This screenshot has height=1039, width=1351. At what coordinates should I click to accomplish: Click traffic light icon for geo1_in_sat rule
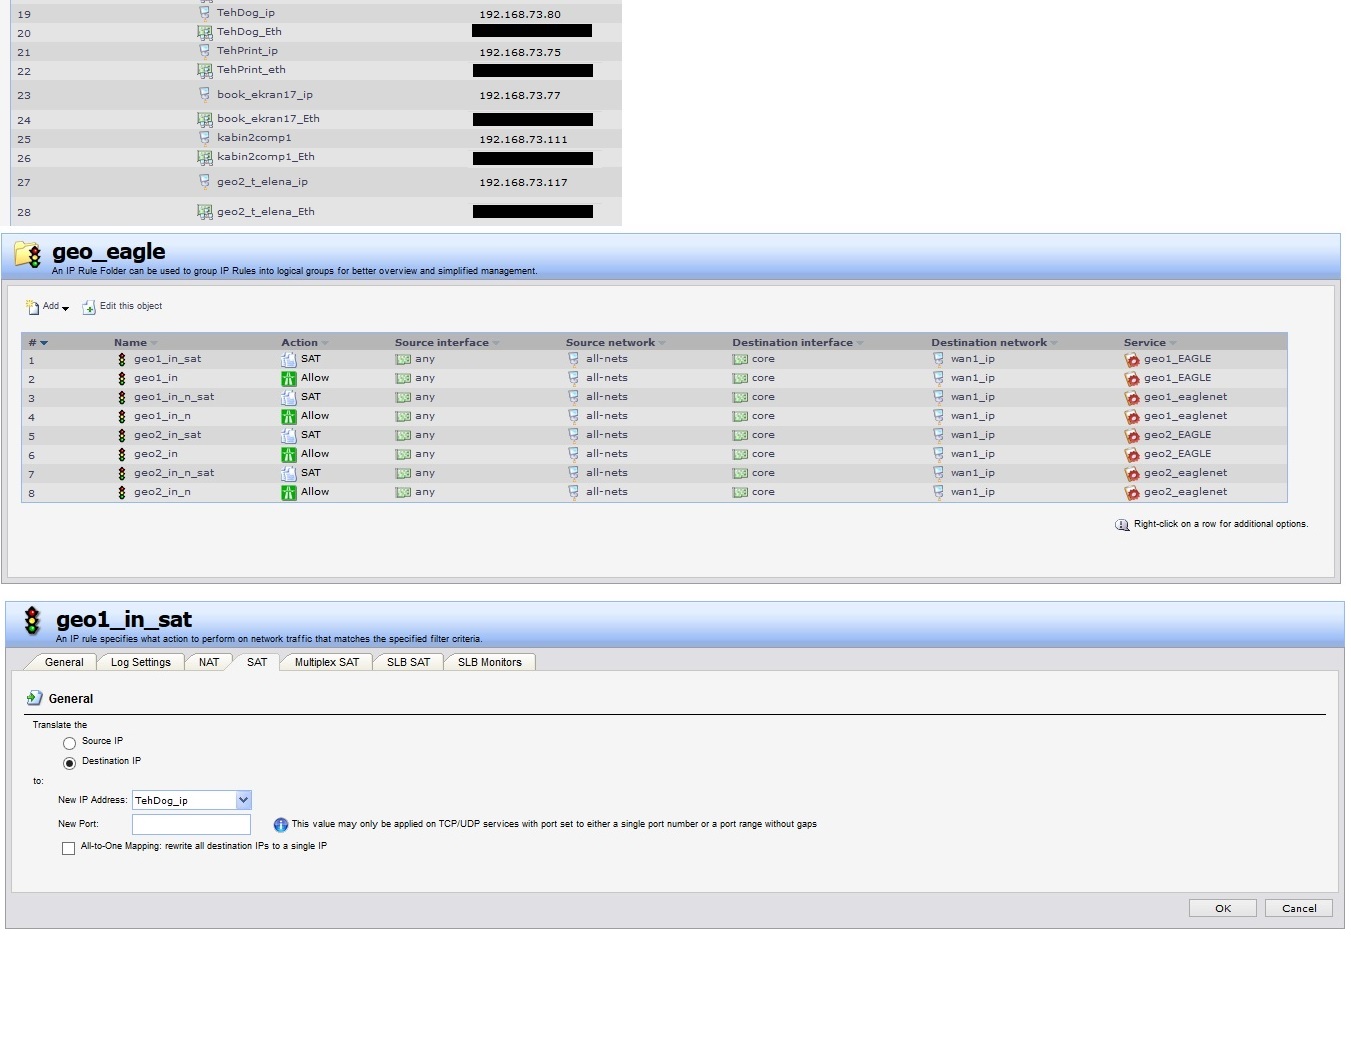[x=122, y=359]
